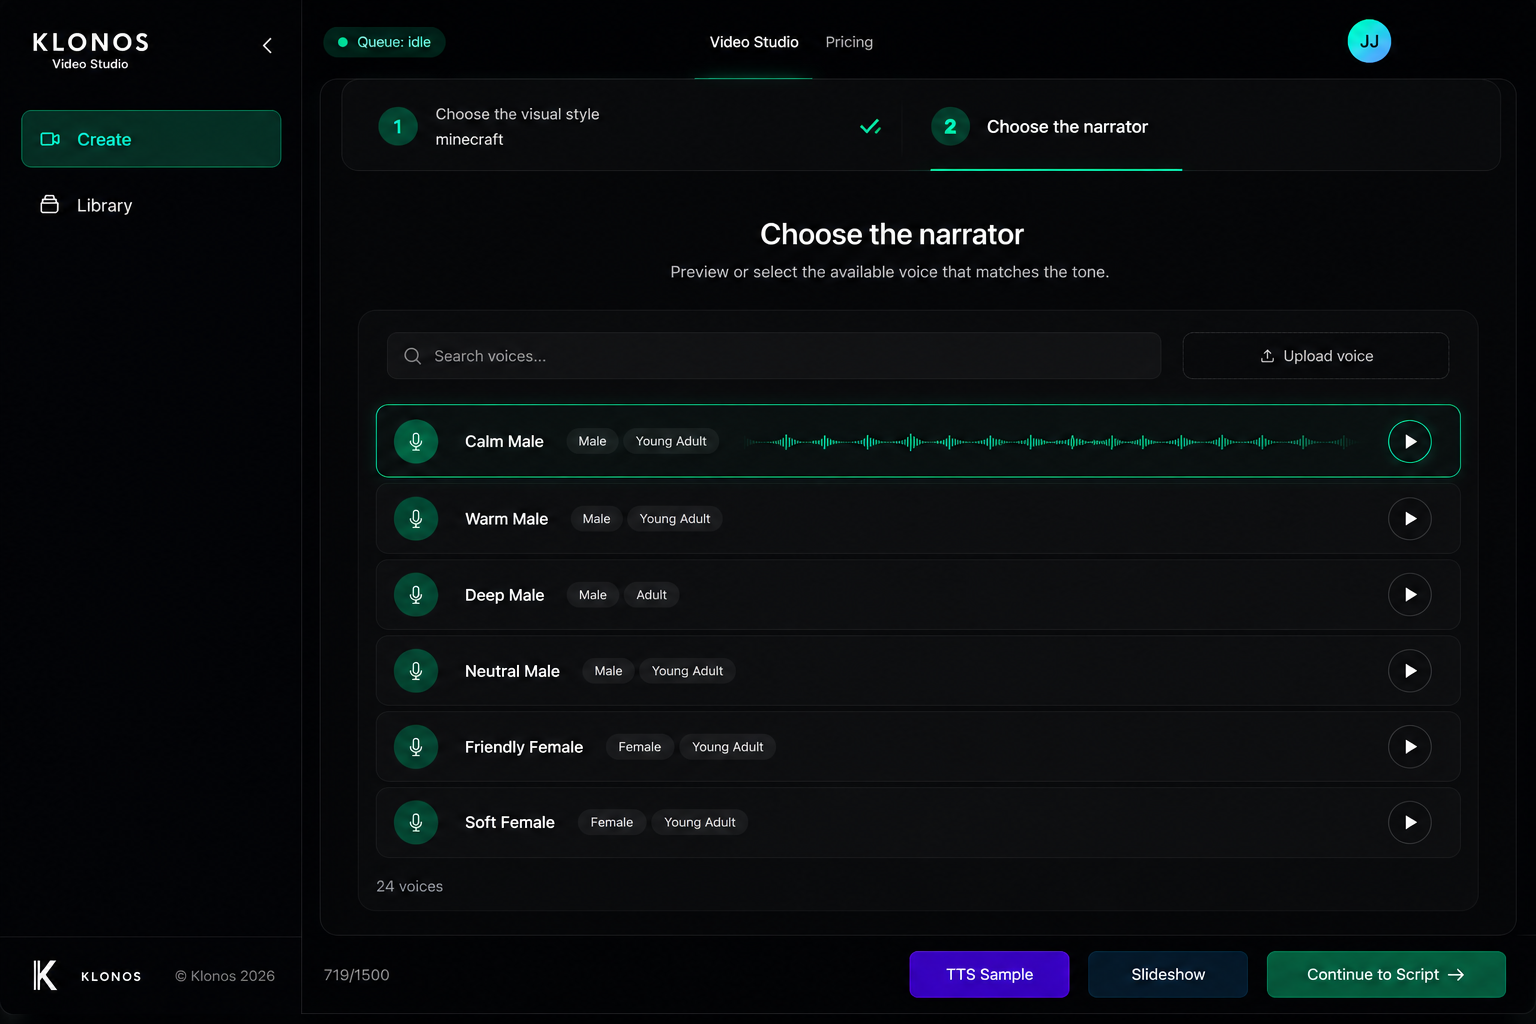Screen dimensions: 1536x1024
Task: Open the JJ user avatar menu
Action: 1369,41
